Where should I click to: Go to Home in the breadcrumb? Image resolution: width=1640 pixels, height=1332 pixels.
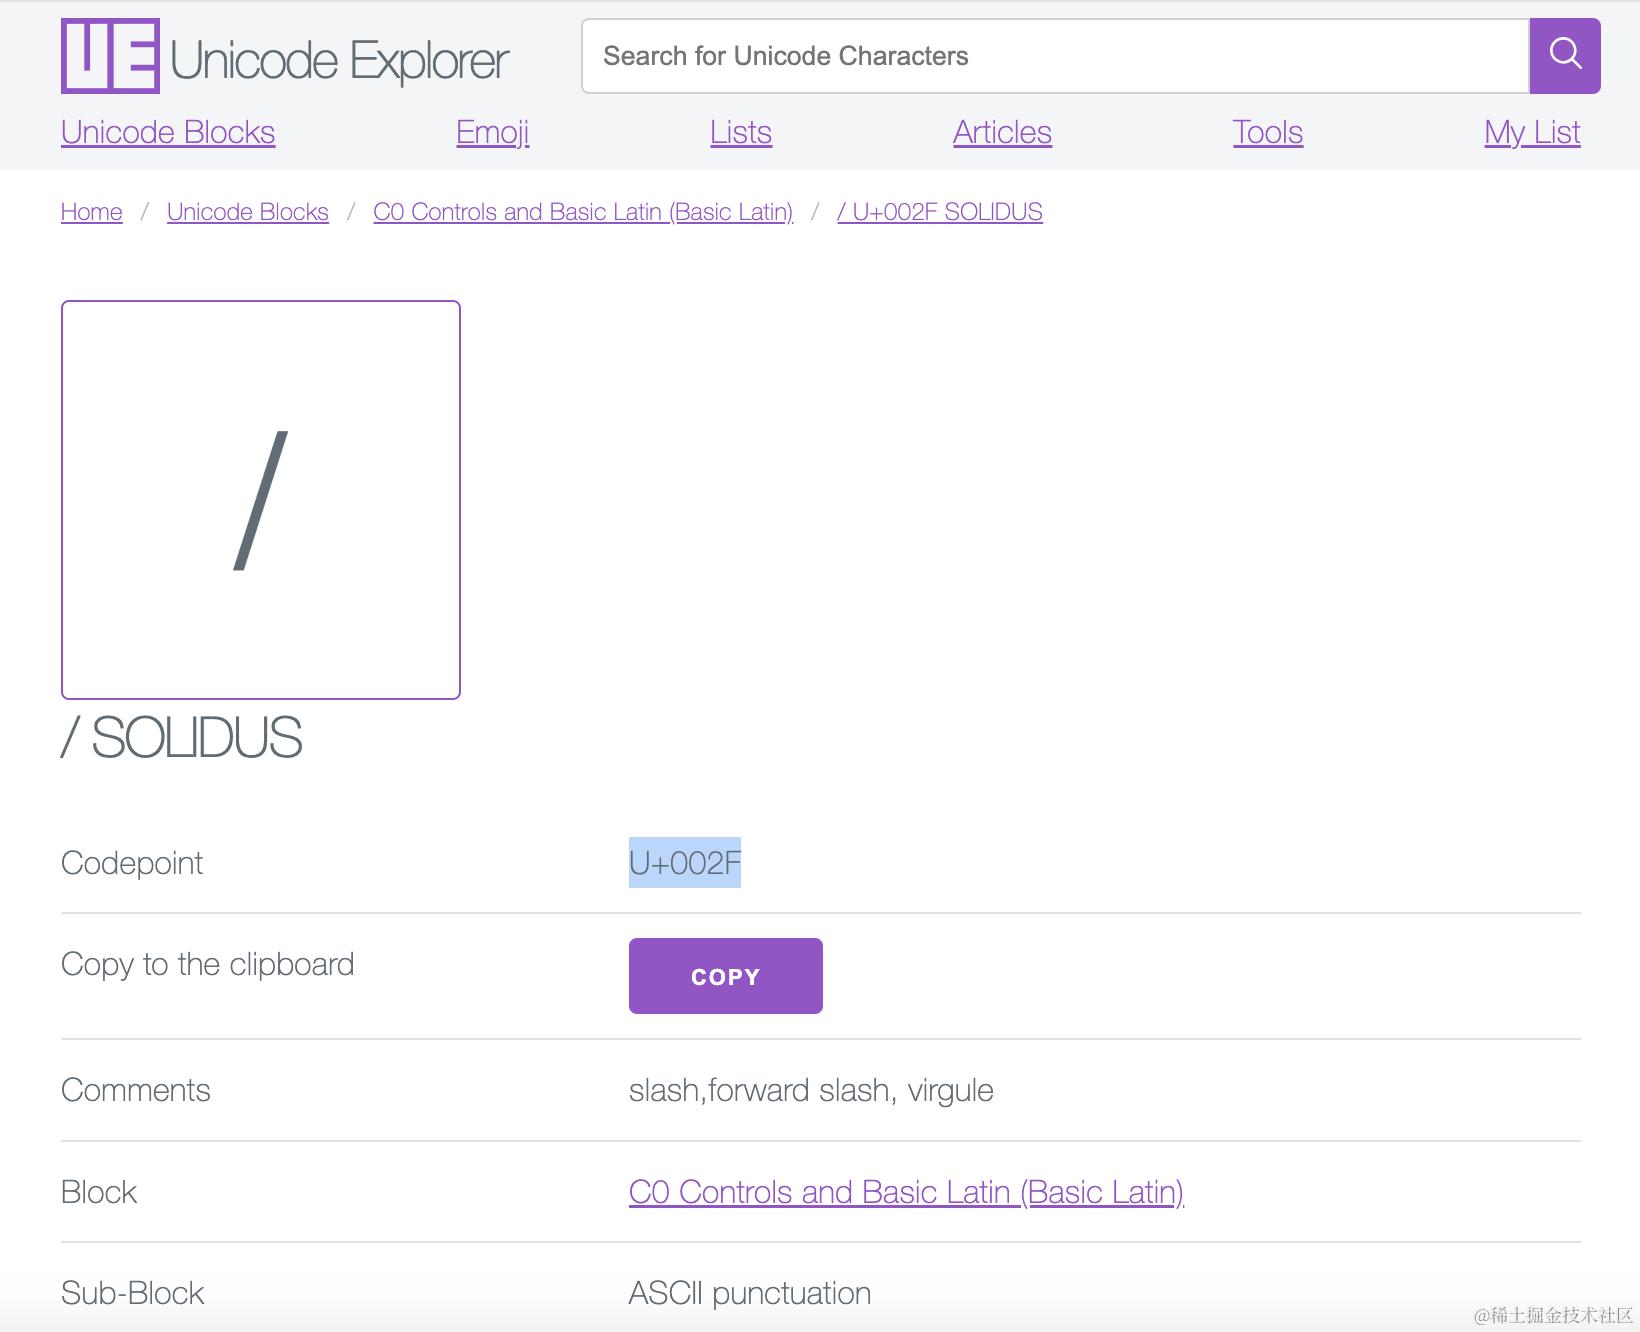(92, 212)
